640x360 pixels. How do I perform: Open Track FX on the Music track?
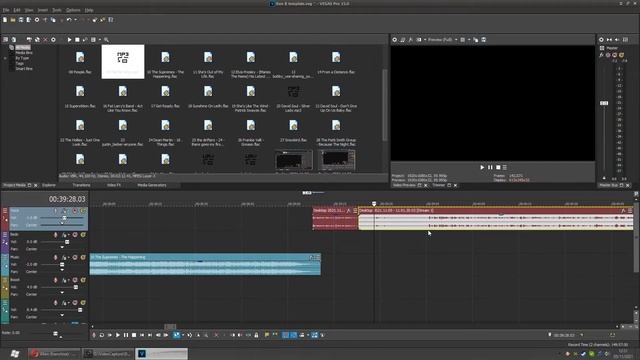point(64,258)
